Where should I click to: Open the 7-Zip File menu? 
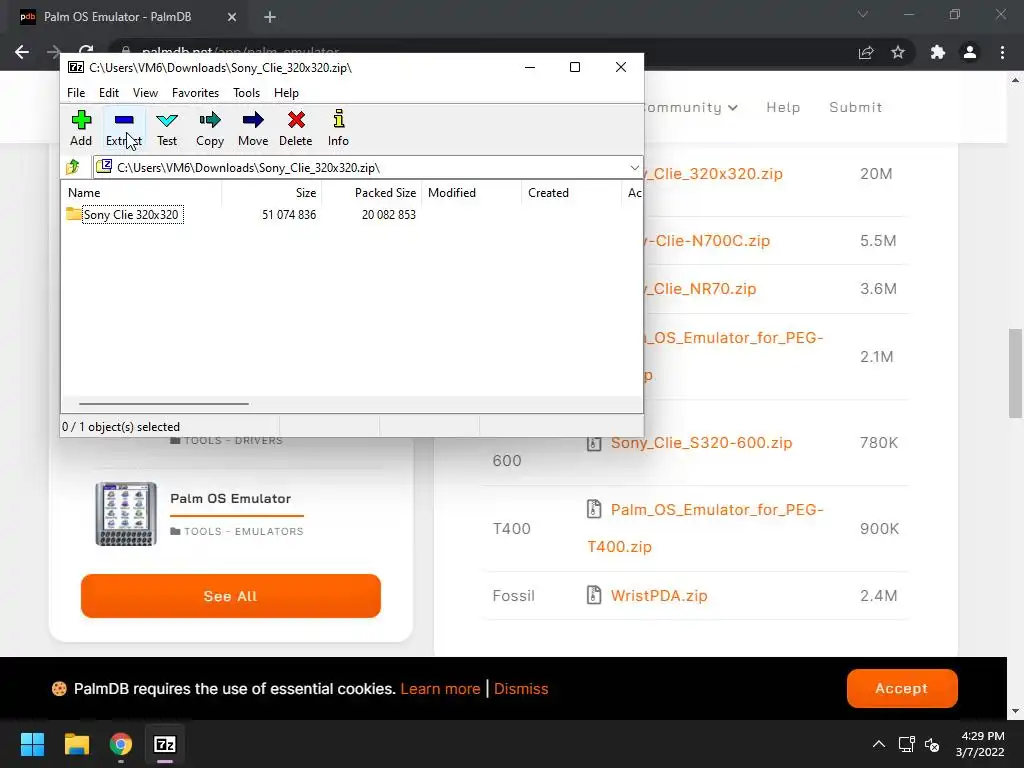[x=76, y=93]
